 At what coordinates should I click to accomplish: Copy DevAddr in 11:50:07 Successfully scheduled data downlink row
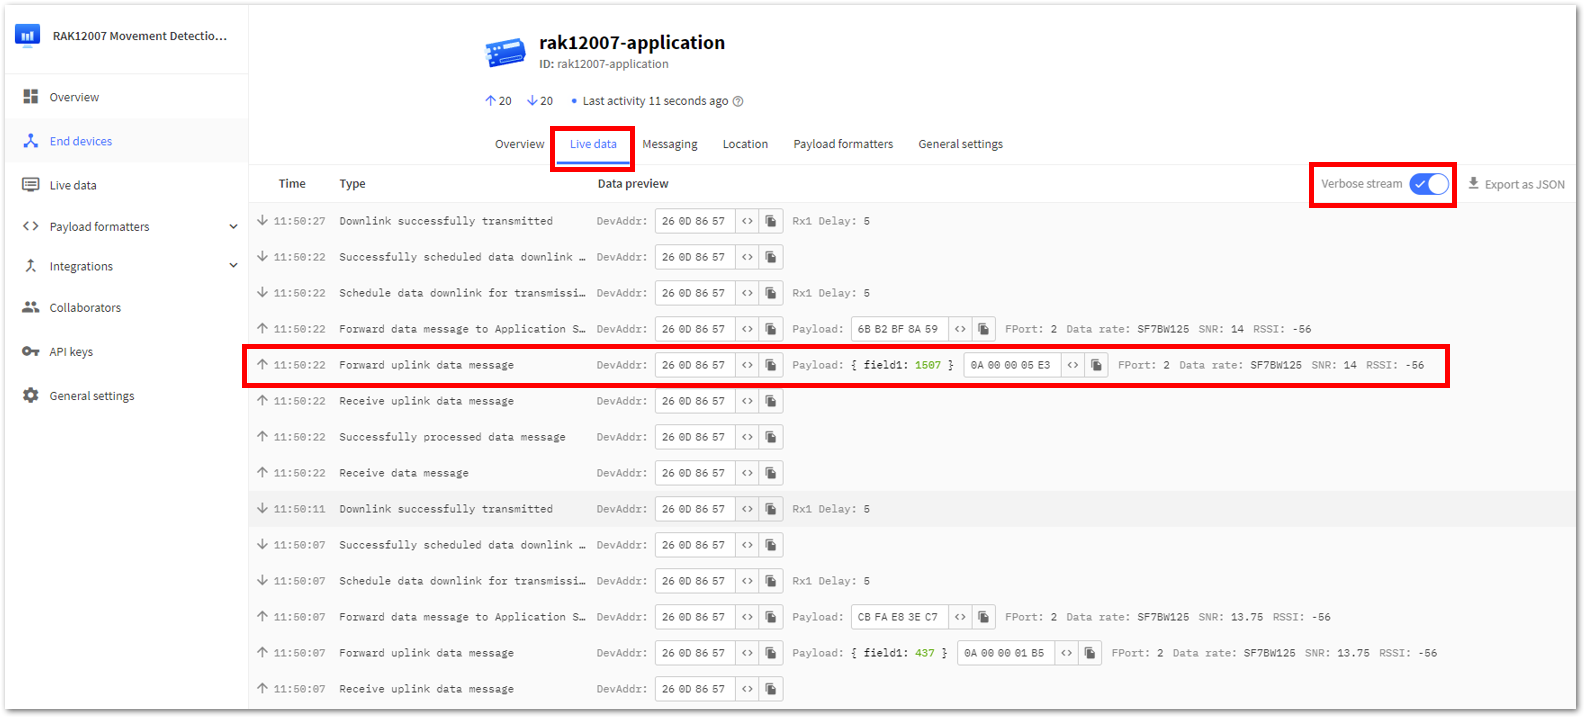click(771, 545)
